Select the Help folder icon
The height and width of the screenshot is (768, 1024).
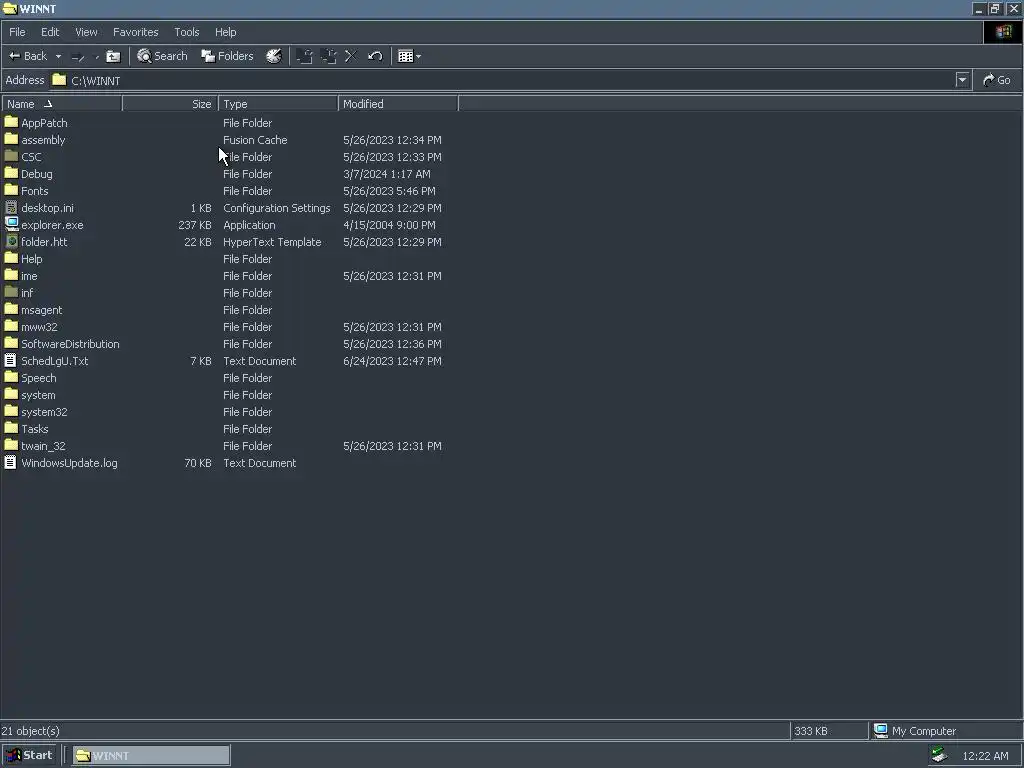[x=11, y=258]
